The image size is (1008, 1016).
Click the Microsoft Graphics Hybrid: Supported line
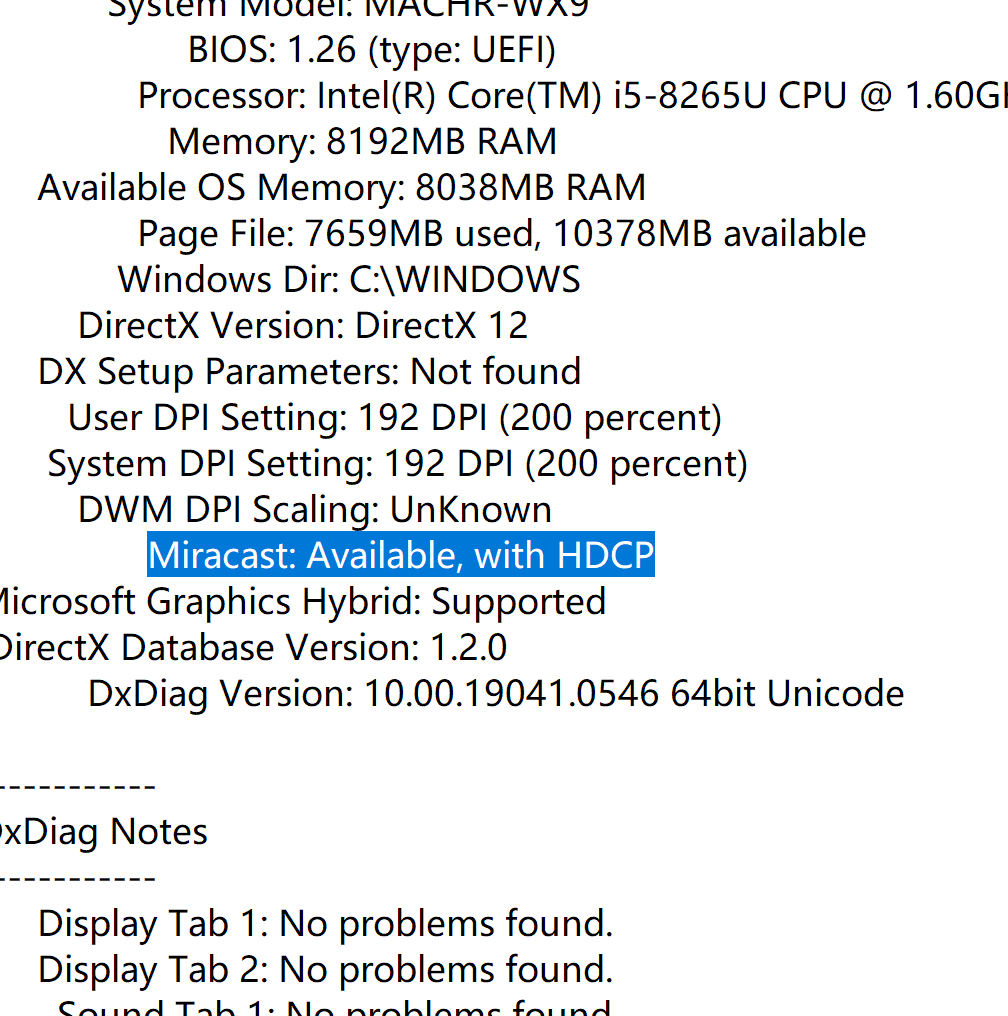pos(303,602)
